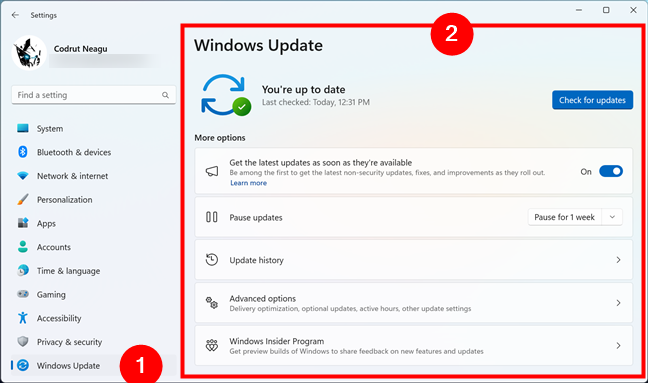Click the user profile avatar picture
The height and width of the screenshot is (383, 648).
(29, 53)
